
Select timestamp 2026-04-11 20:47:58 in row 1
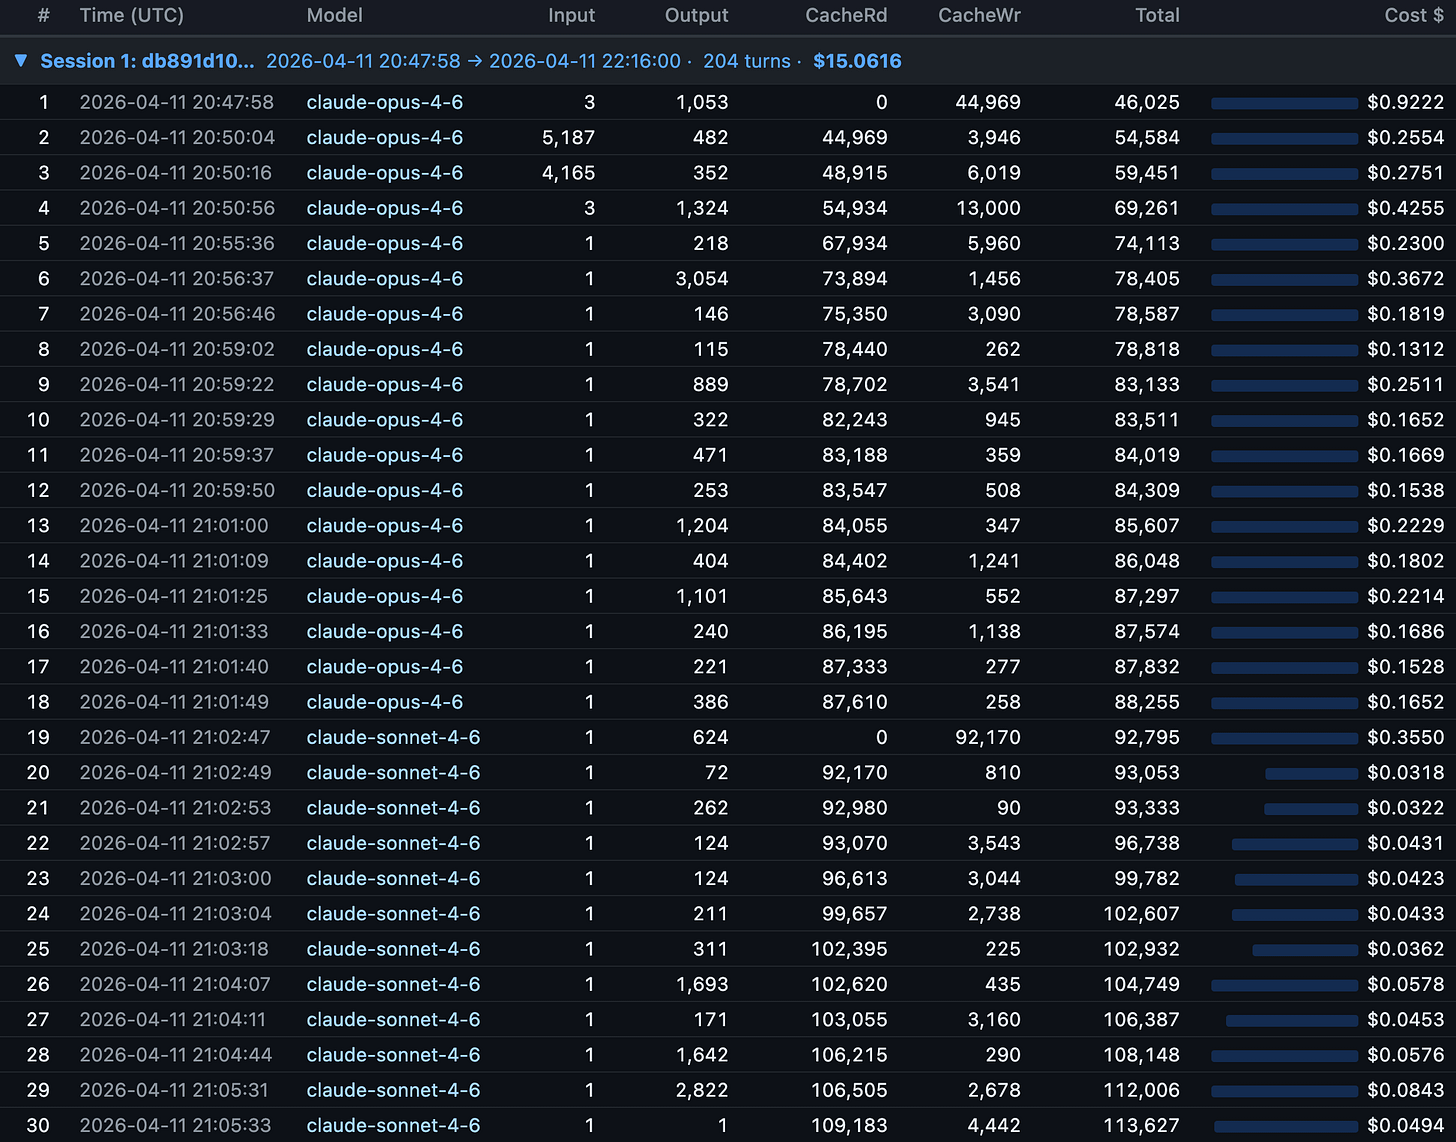click(x=176, y=102)
